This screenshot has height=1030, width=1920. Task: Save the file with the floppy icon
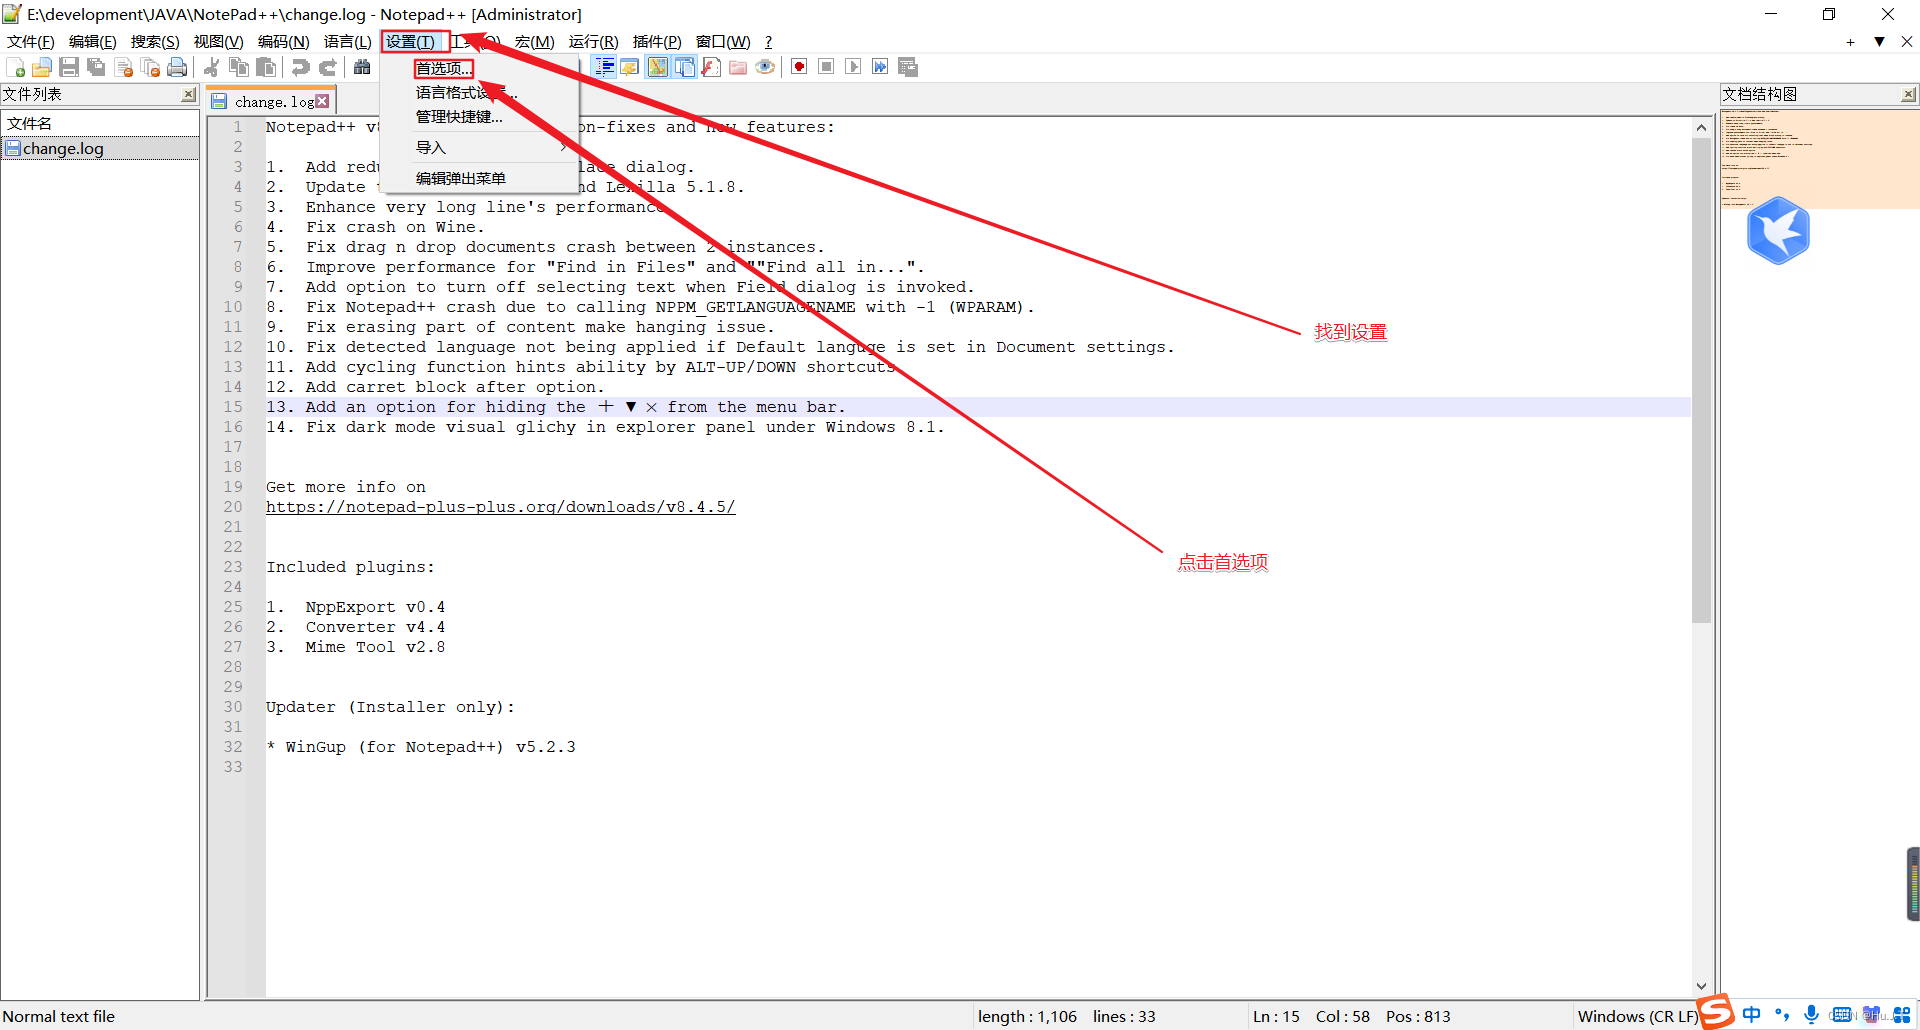(69, 67)
